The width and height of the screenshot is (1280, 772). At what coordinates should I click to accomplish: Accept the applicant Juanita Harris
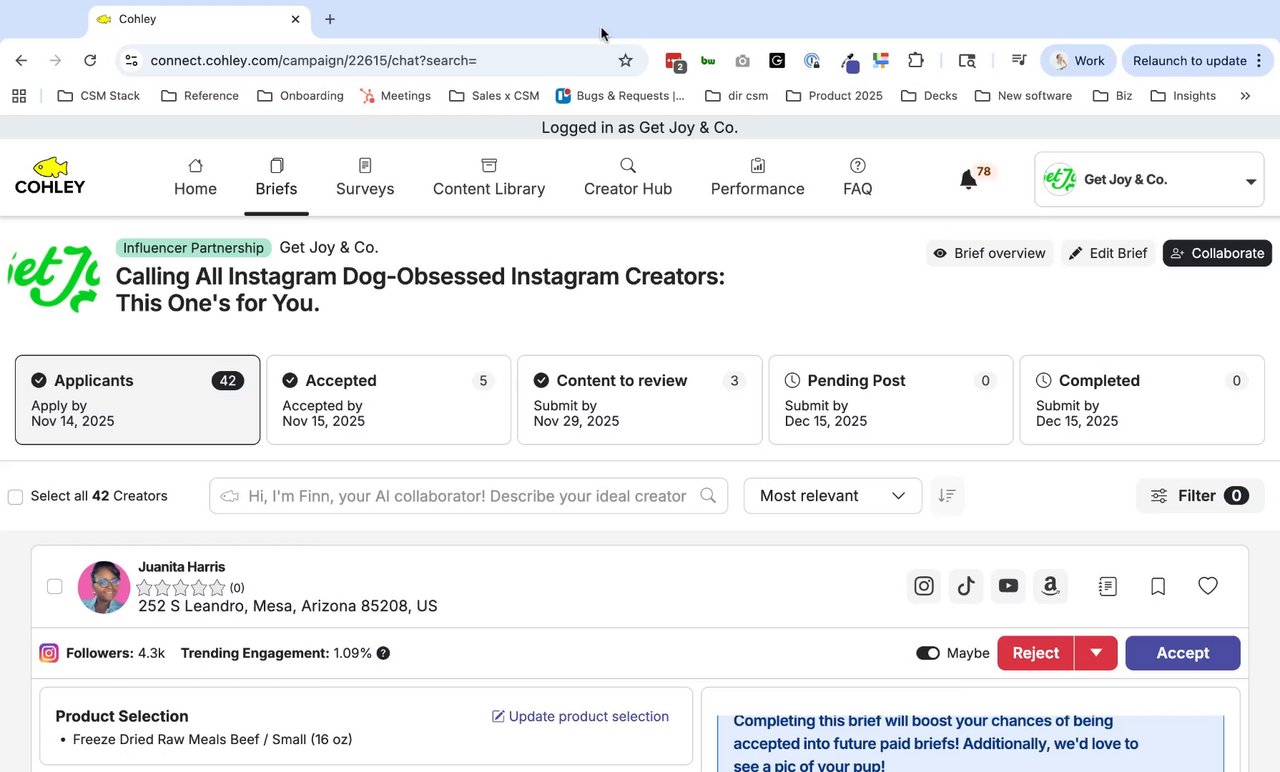click(1182, 653)
